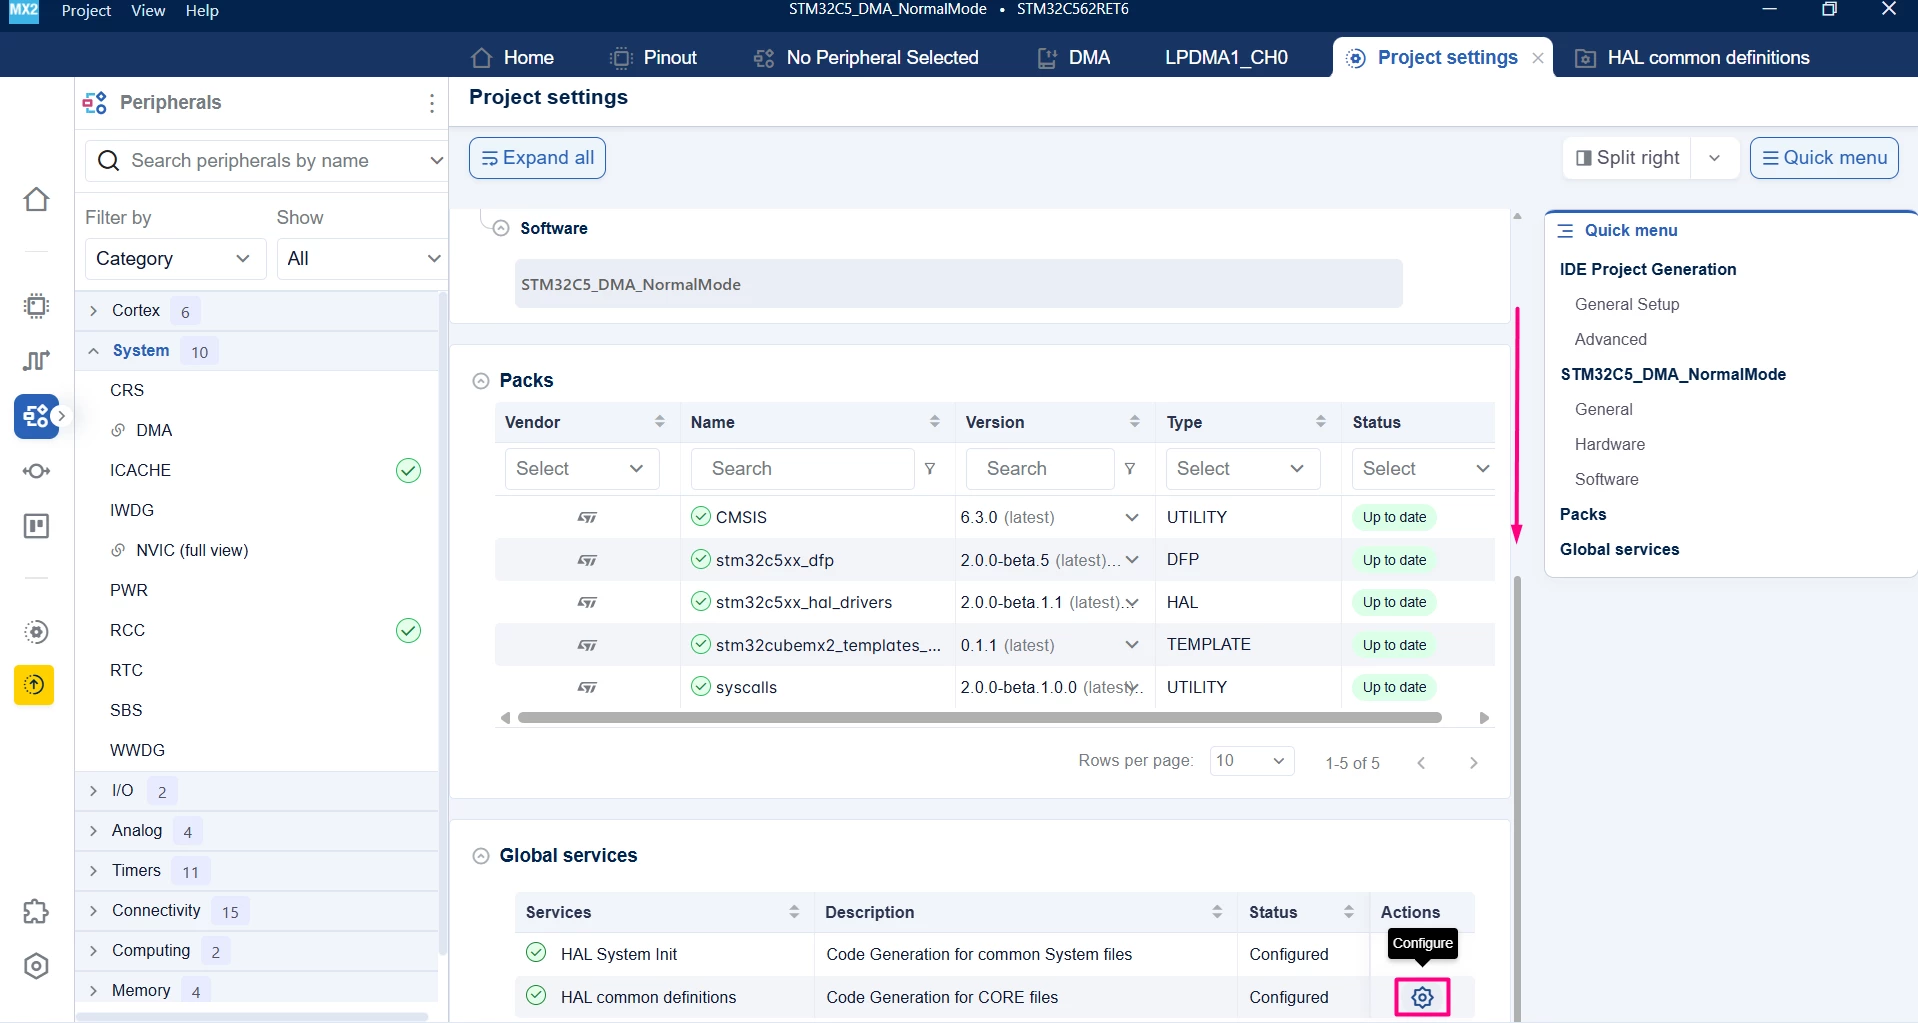Viewport: 1918px width, 1023px height.
Task: Switch to the Pinout tab
Action: tap(653, 57)
